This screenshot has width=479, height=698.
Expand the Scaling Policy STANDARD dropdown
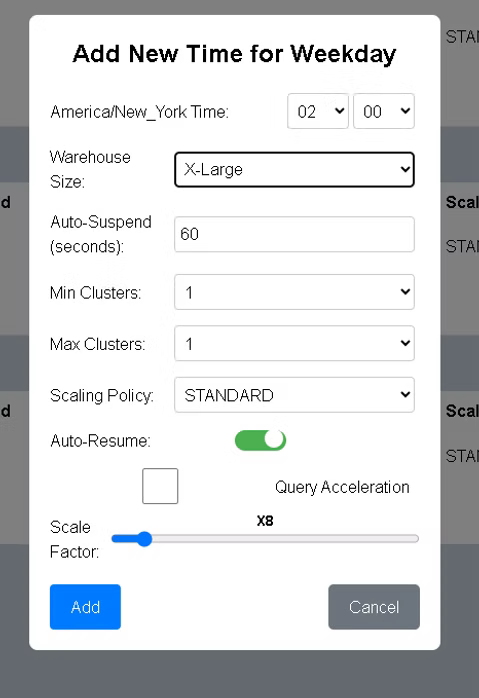point(294,395)
